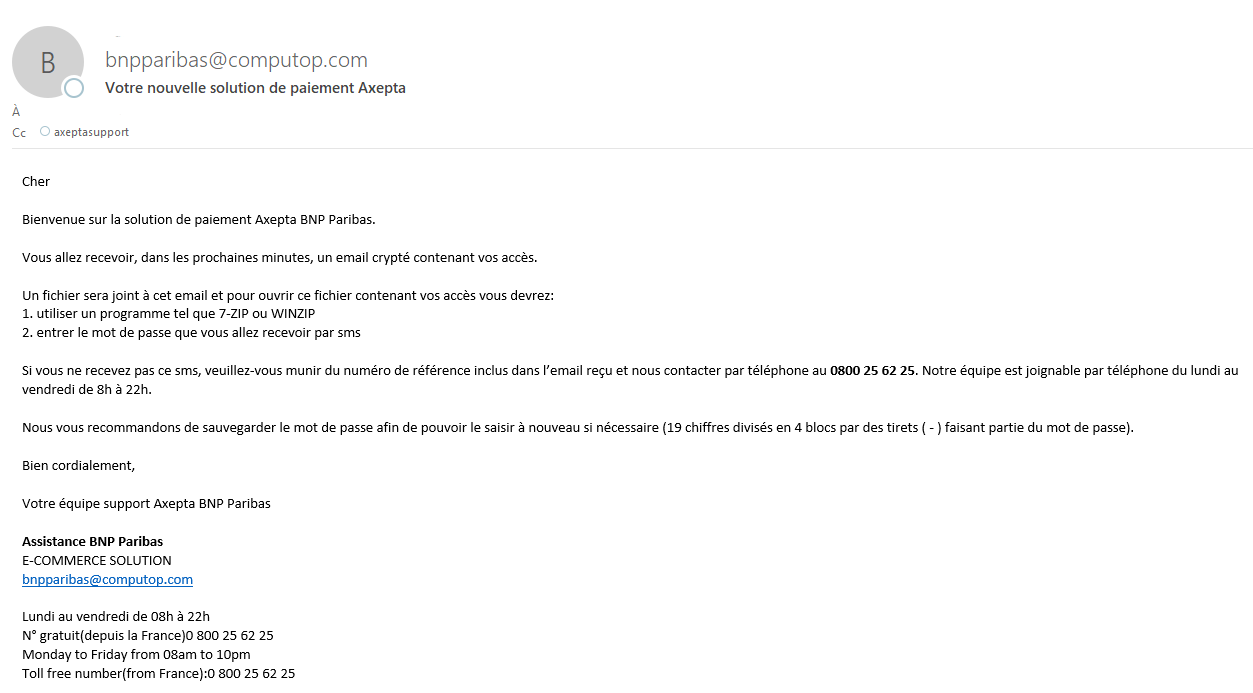Viewport: 1253px width, 693px height.
Task: Click the "À" recipient field label
Action: pos(16,112)
